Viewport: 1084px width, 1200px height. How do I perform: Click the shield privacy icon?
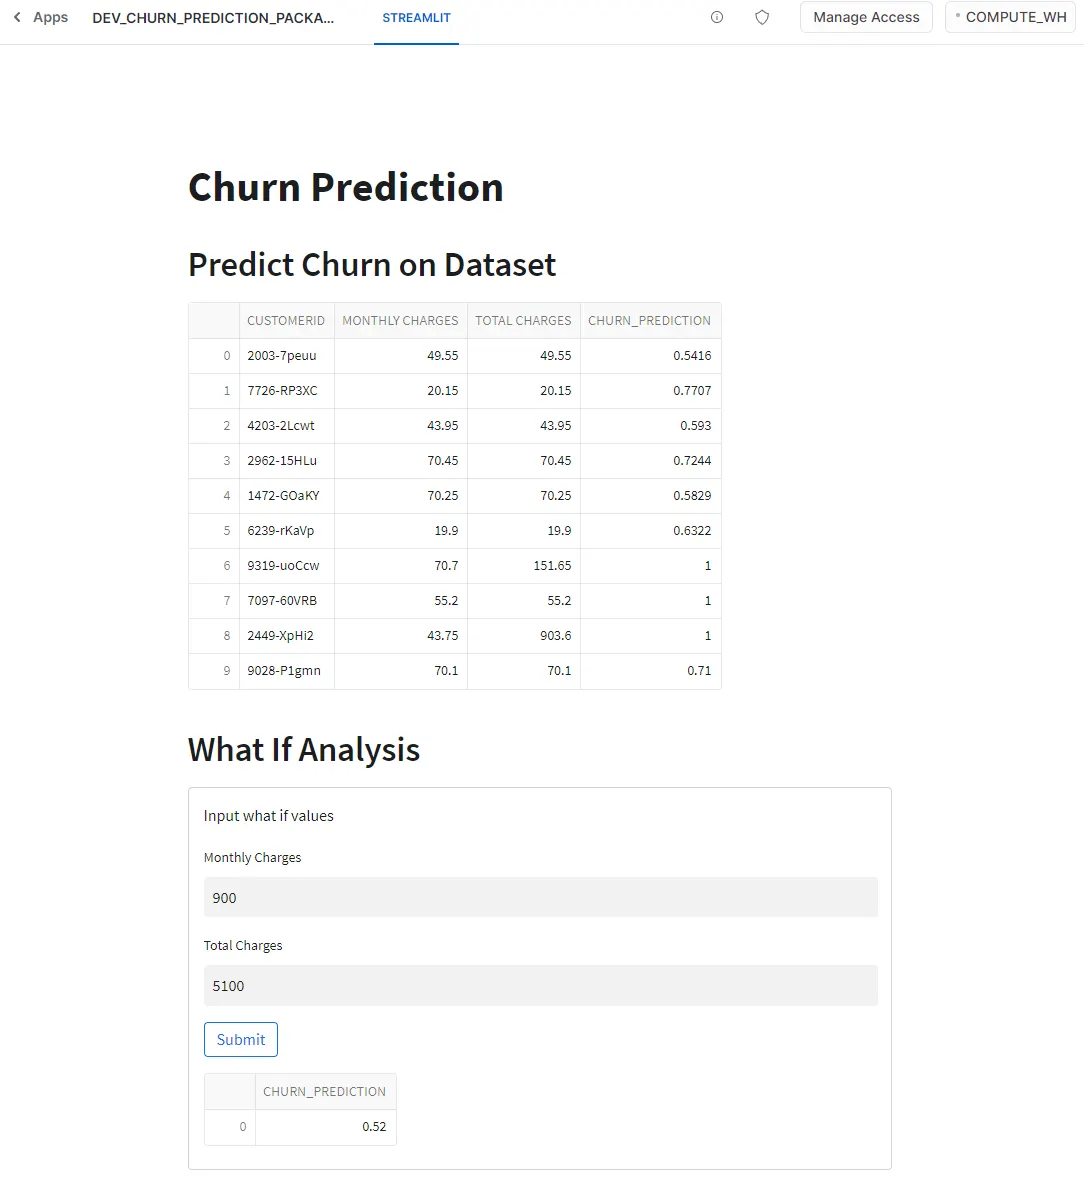point(762,17)
